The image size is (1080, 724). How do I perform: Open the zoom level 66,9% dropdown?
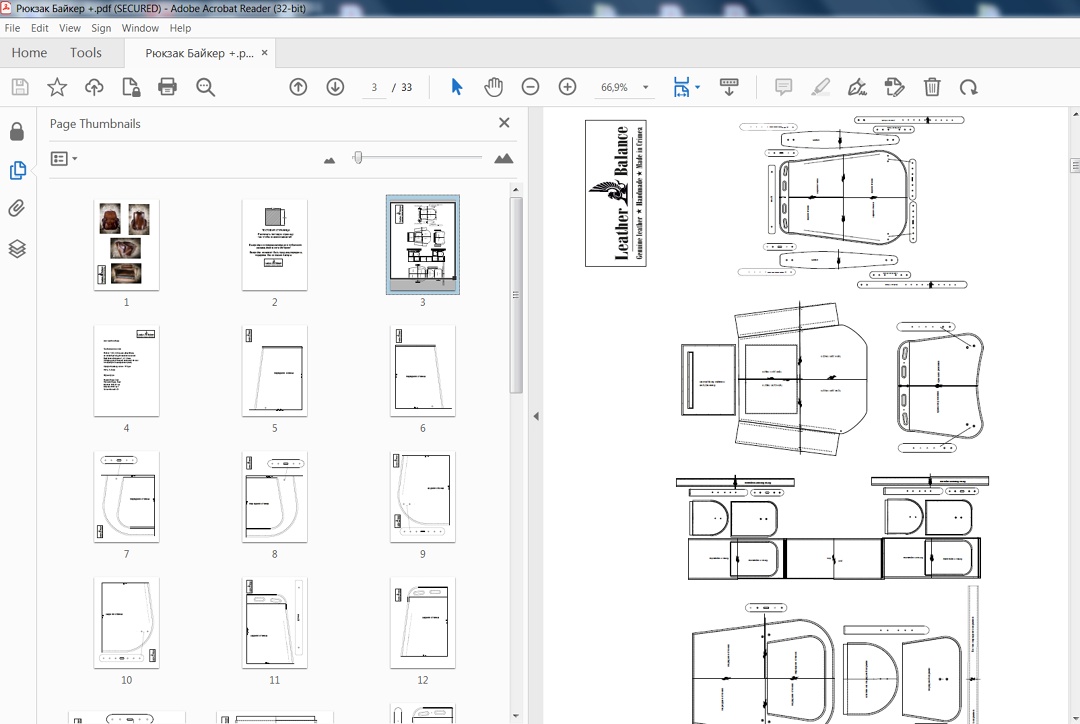point(645,88)
